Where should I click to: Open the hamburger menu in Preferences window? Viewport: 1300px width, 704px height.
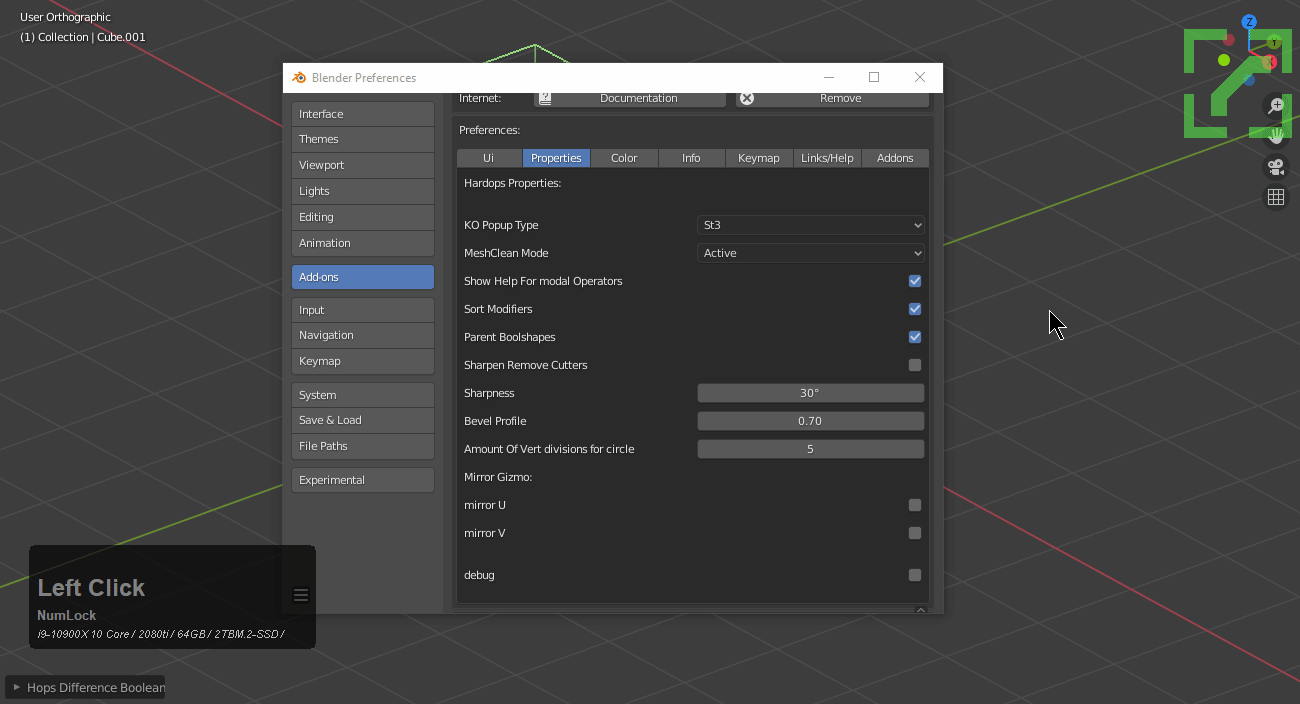tap(301, 595)
